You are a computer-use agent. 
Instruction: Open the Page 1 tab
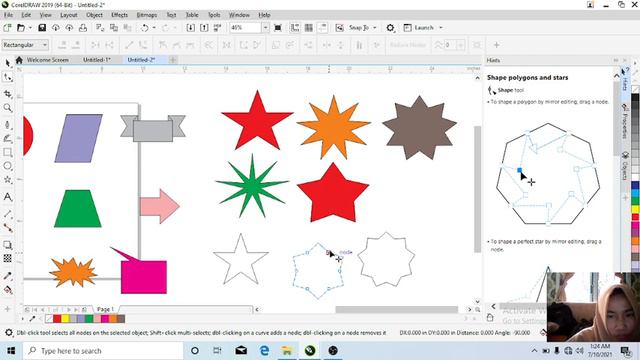pos(105,309)
